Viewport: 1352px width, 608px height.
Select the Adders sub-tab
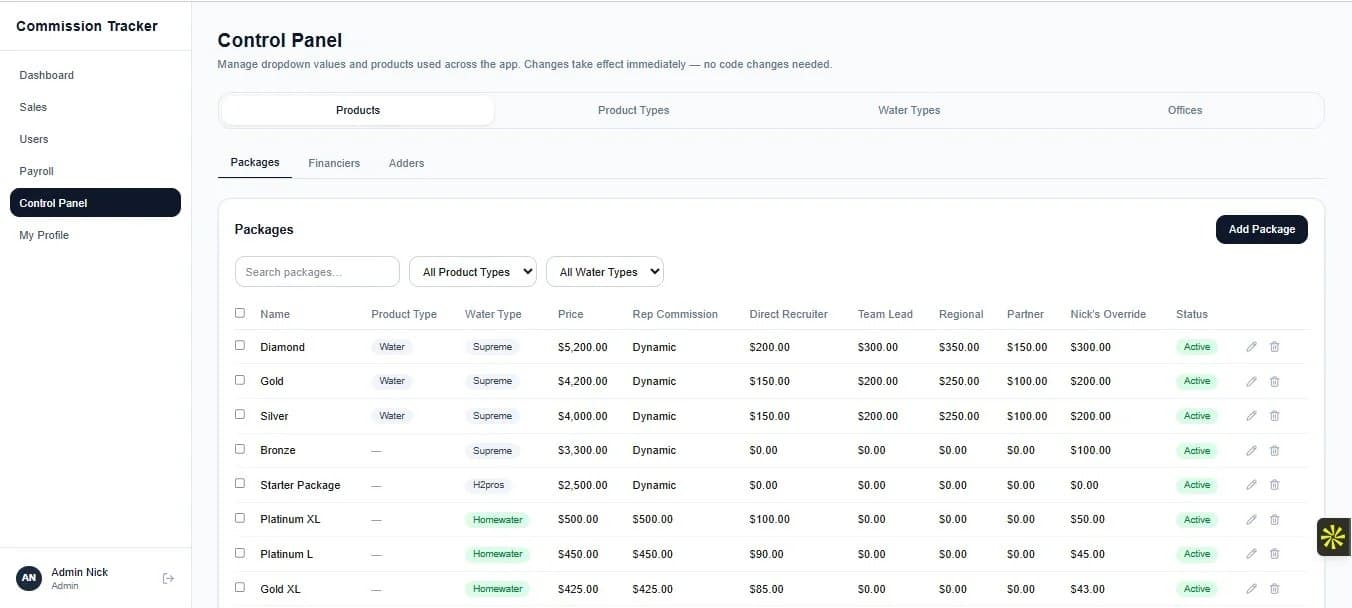[x=406, y=163]
